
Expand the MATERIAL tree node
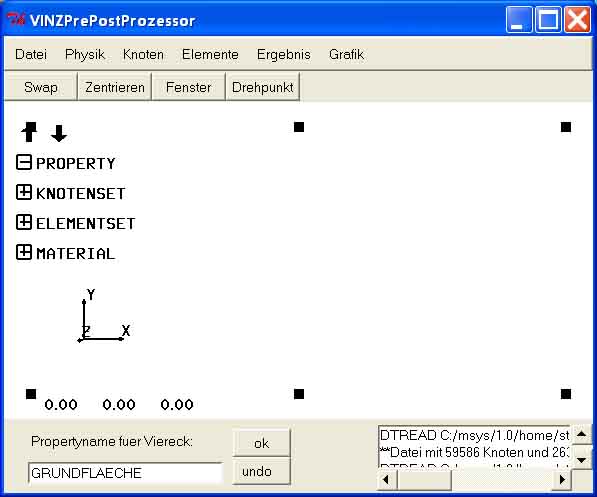[x=24, y=252]
